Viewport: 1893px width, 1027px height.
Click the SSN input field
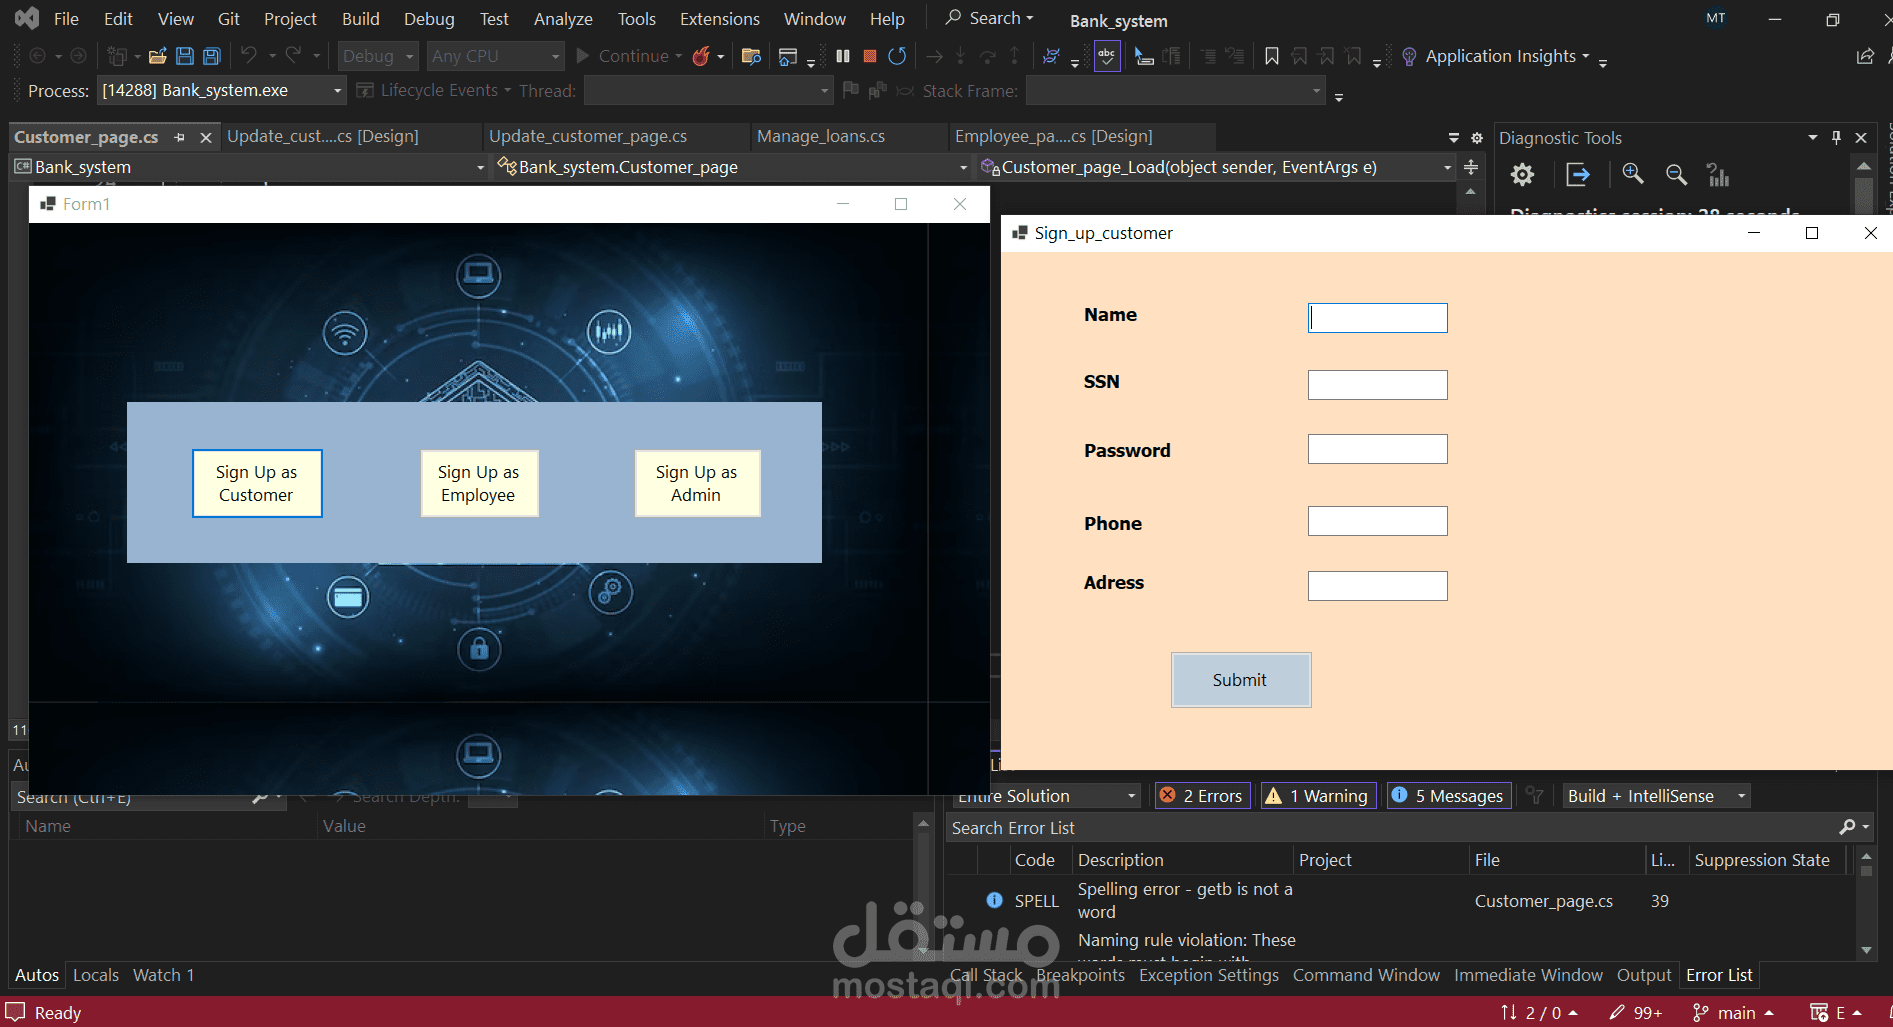(1378, 385)
